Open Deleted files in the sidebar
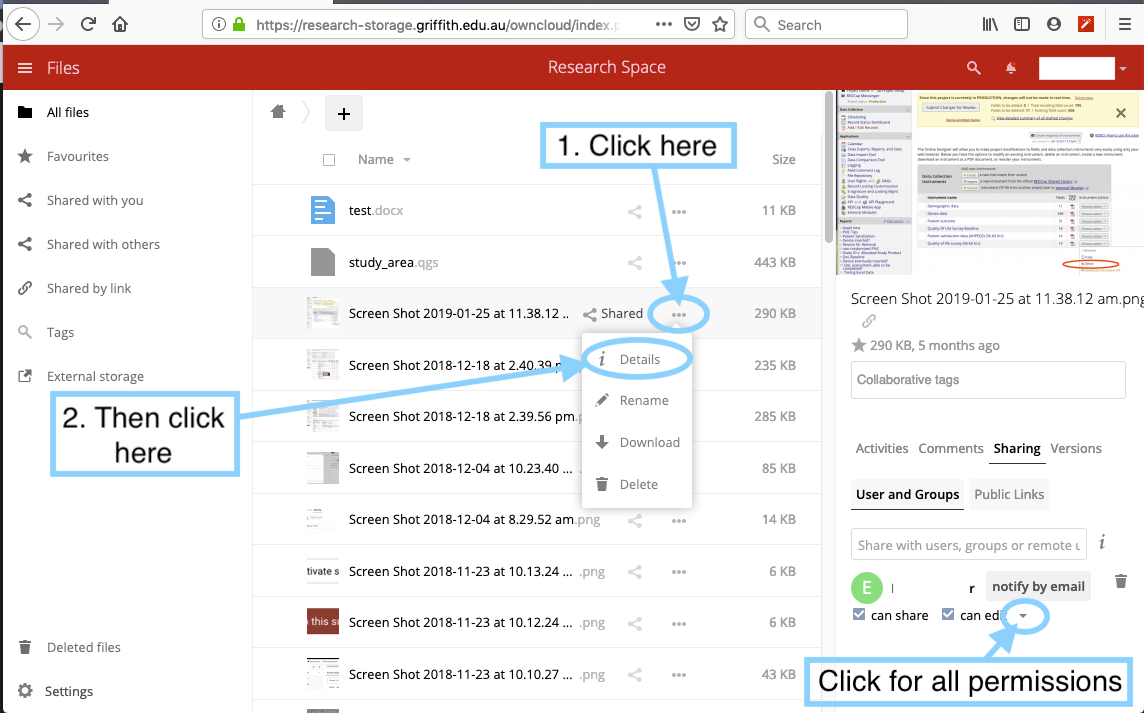Image resolution: width=1144 pixels, height=713 pixels. coord(83,647)
